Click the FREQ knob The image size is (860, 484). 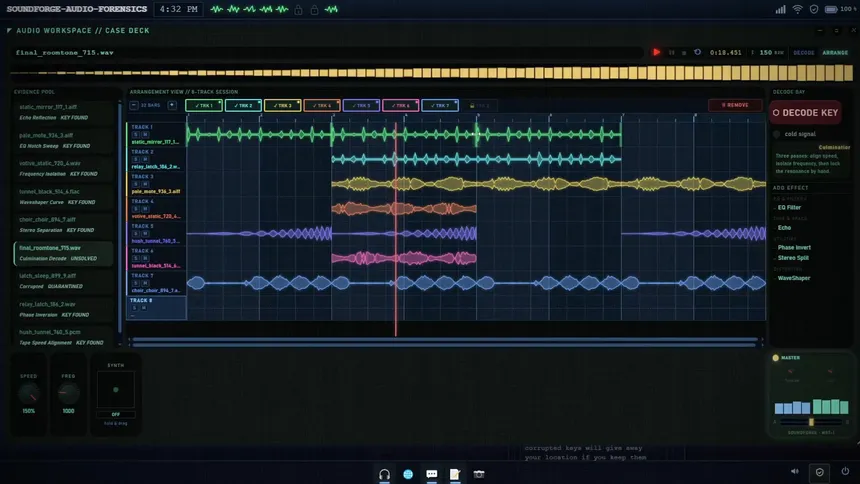pos(68,393)
